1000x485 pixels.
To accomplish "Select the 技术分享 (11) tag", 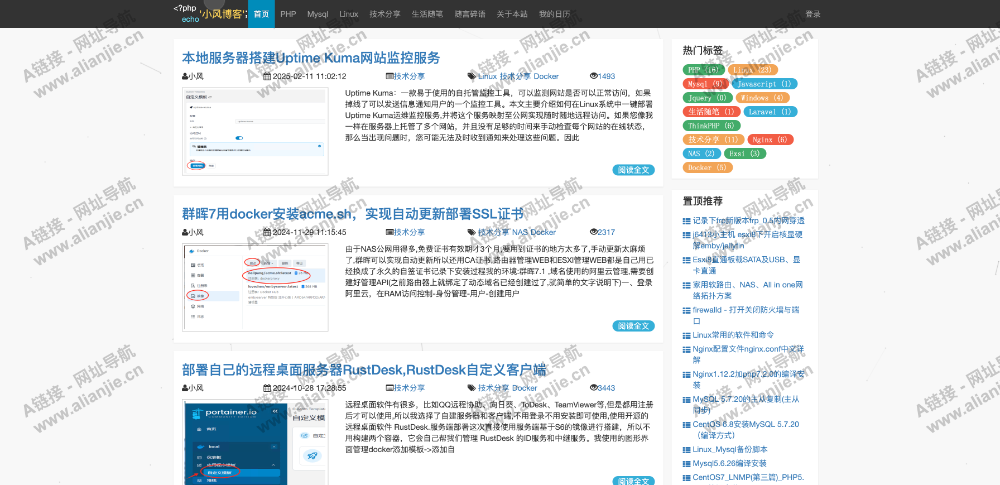I will coord(713,140).
